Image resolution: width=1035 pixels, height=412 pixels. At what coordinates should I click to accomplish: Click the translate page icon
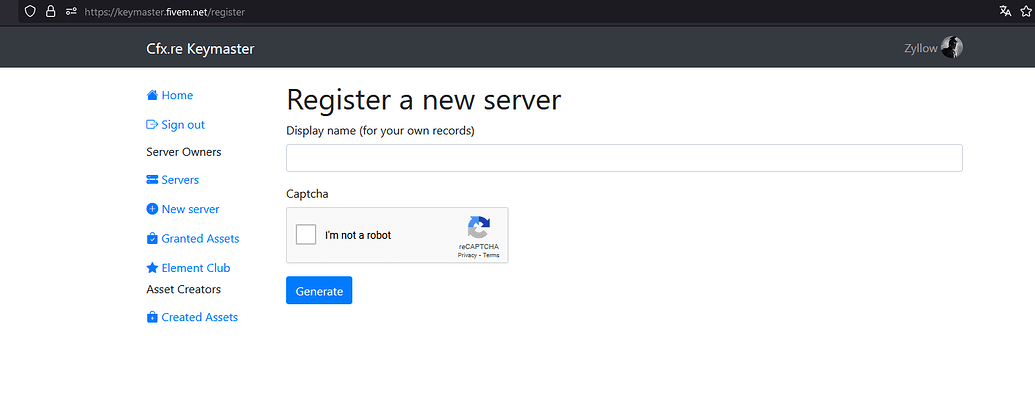(x=1004, y=11)
